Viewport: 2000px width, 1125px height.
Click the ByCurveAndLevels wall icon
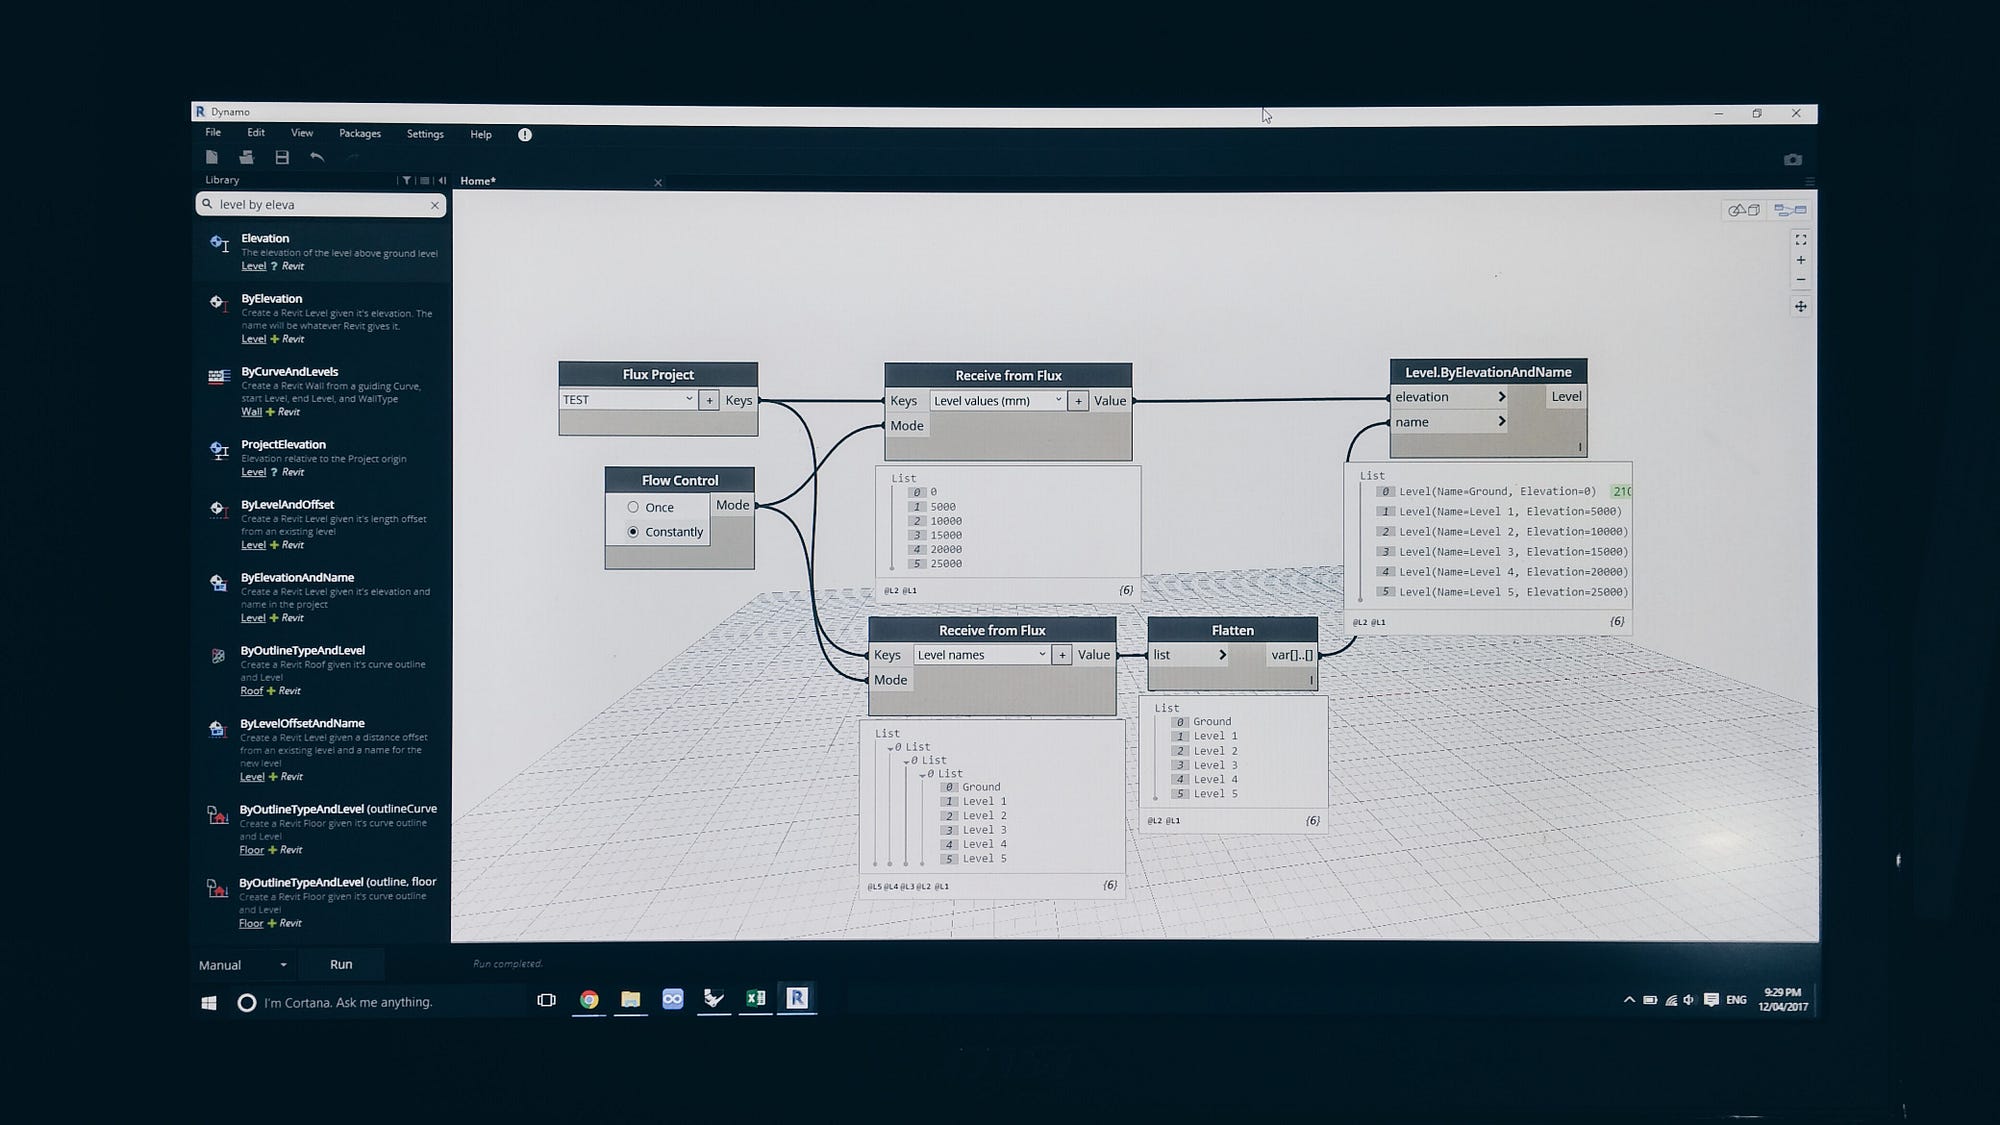click(x=219, y=377)
